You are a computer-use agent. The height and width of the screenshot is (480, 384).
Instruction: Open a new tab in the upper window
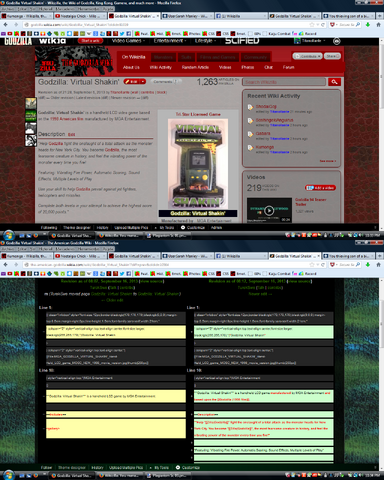tap(379, 16)
